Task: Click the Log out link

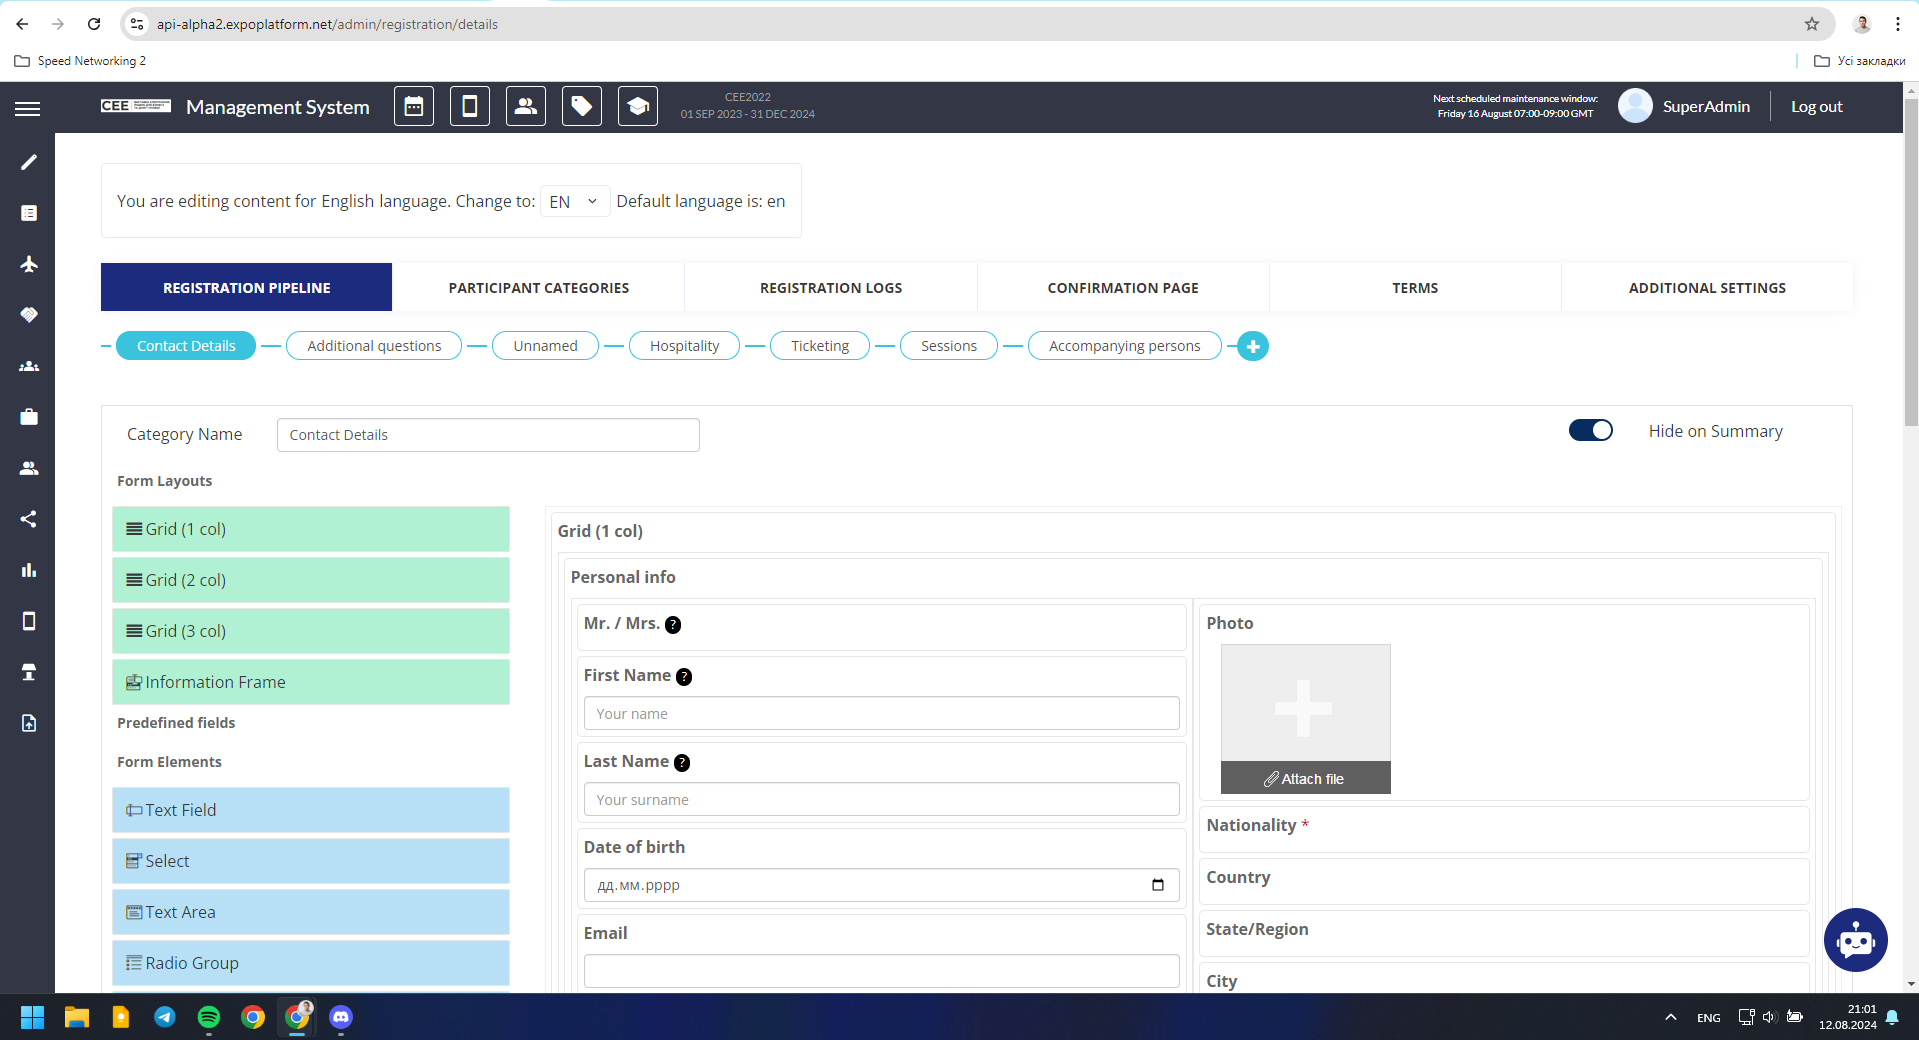Action: pos(1816,107)
